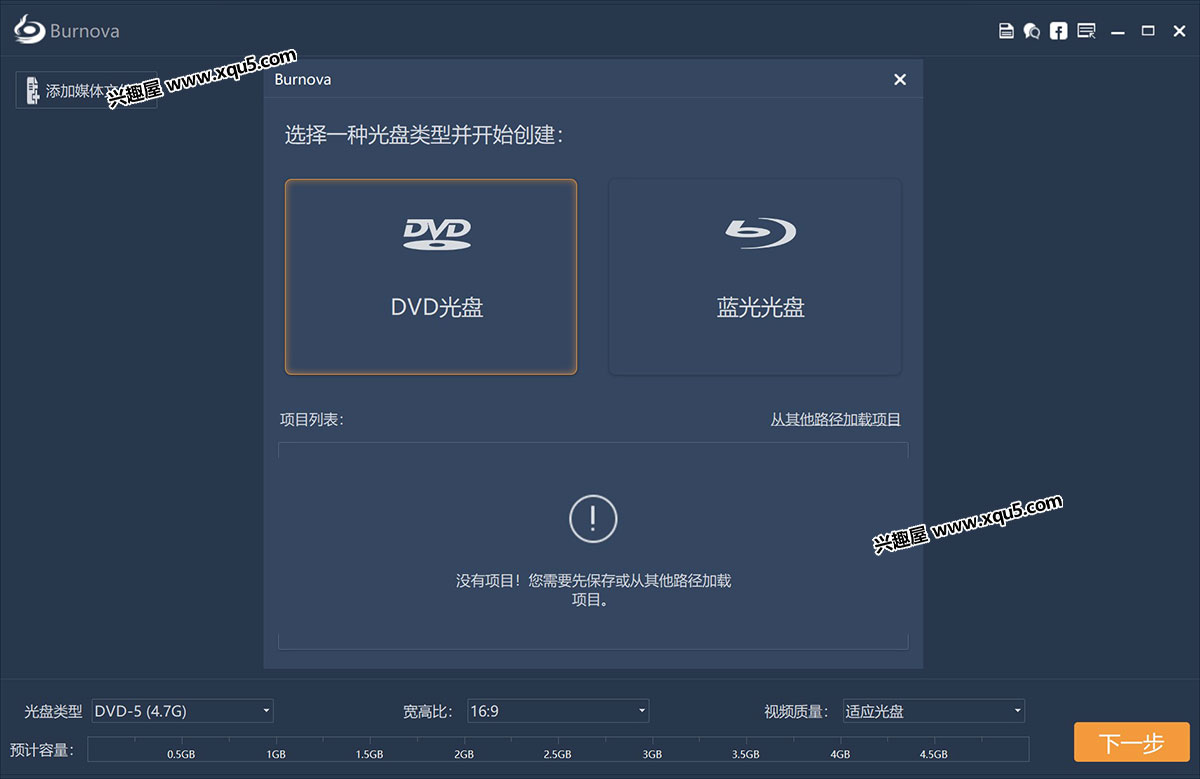Click the exclamation mark notice icon
Image resolution: width=1200 pixels, height=779 pixels.
pyautogui.click(x=593, y=518)
